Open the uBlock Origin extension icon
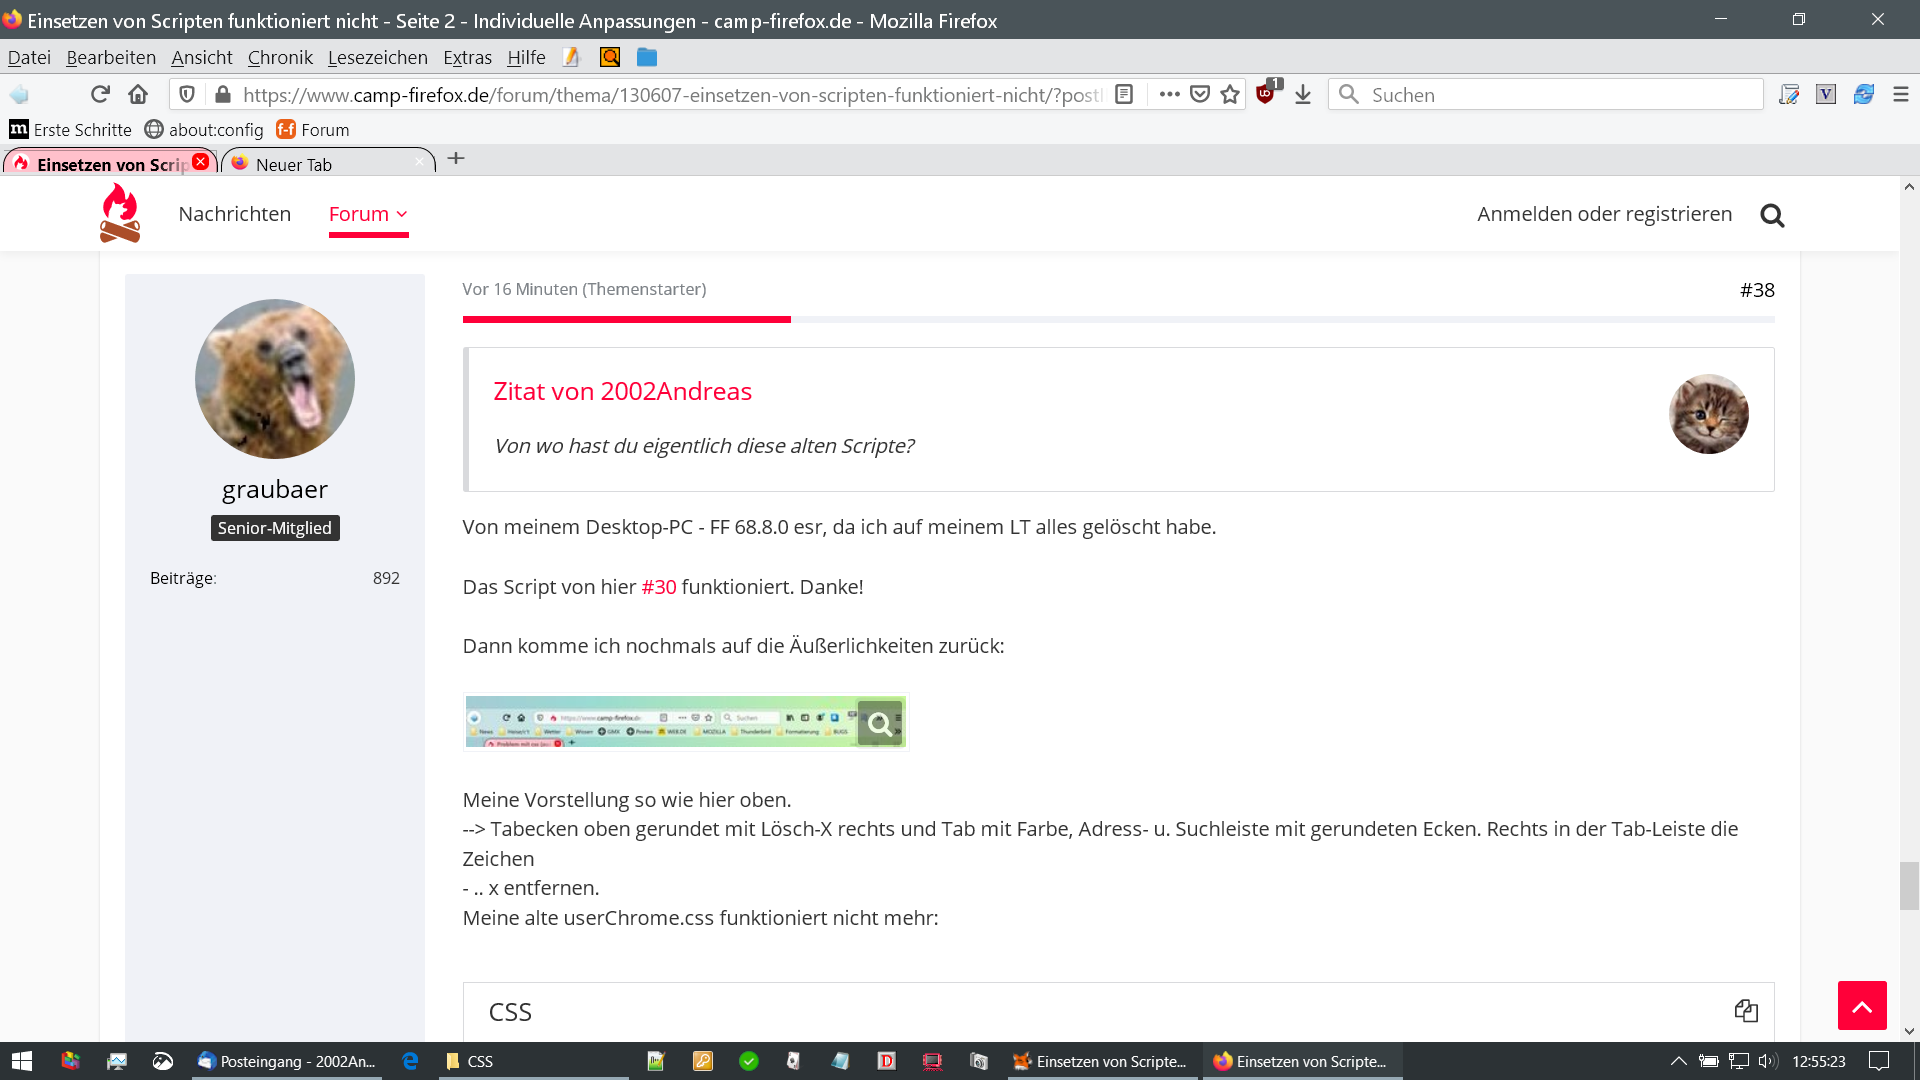 tap(1266, 94)
